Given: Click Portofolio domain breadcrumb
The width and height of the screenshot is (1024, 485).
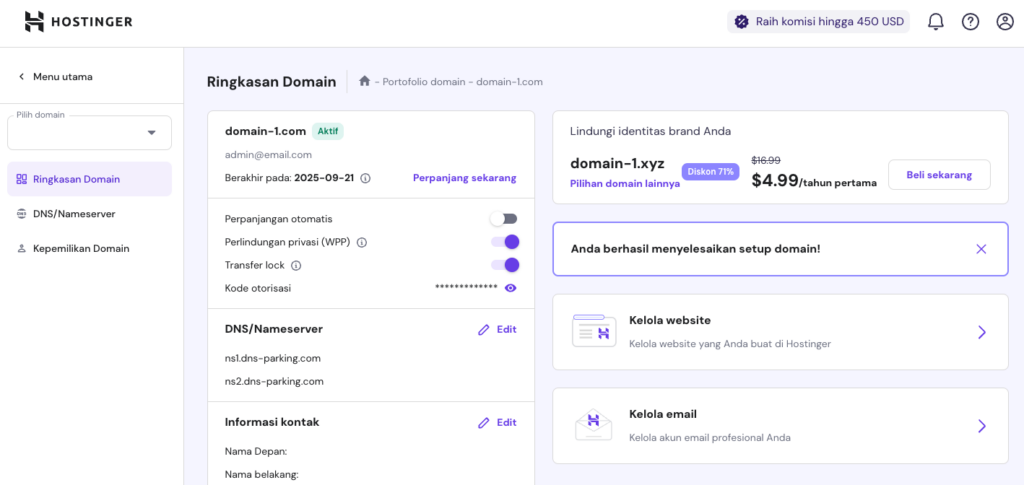Looking at the screenshot, I should [x=424, y=82].
